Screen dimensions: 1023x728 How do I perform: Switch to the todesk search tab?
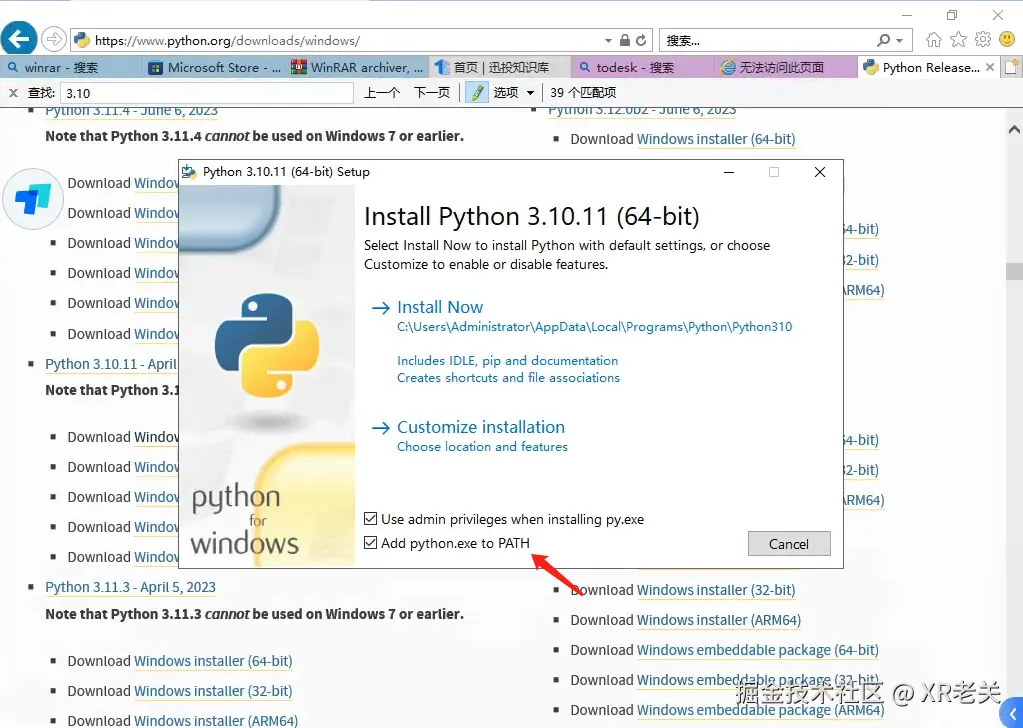point(643,67)
